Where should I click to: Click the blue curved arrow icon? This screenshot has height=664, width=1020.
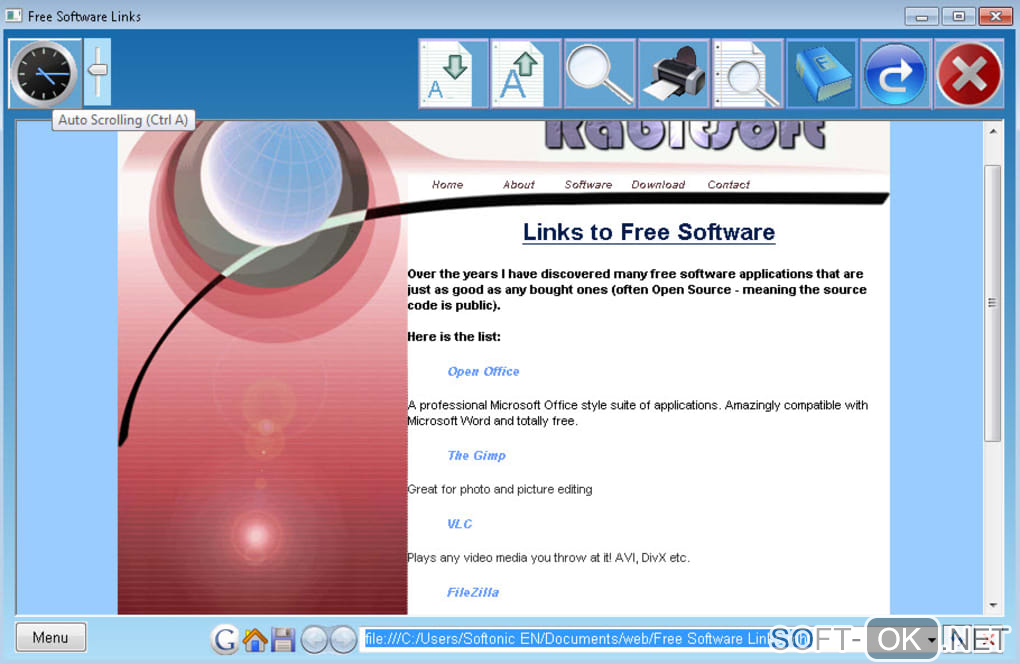(895, 73)
